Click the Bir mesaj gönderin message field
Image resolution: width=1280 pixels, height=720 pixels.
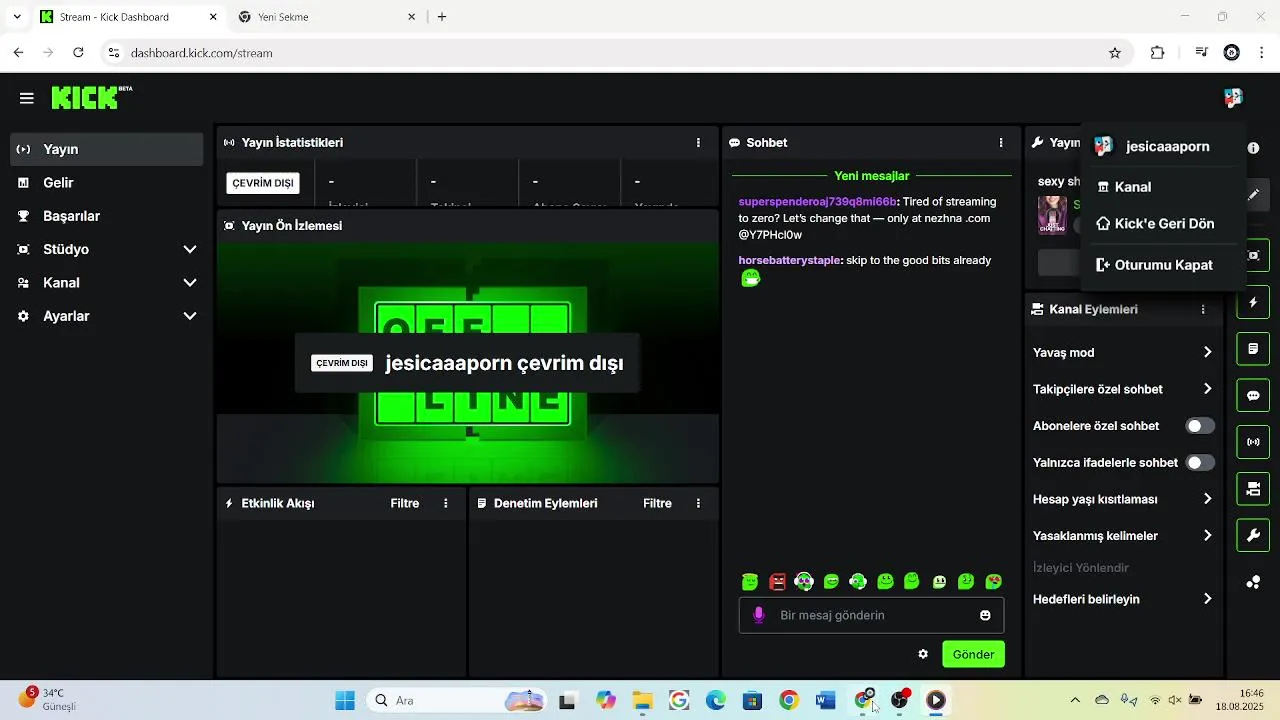[871, 615]
